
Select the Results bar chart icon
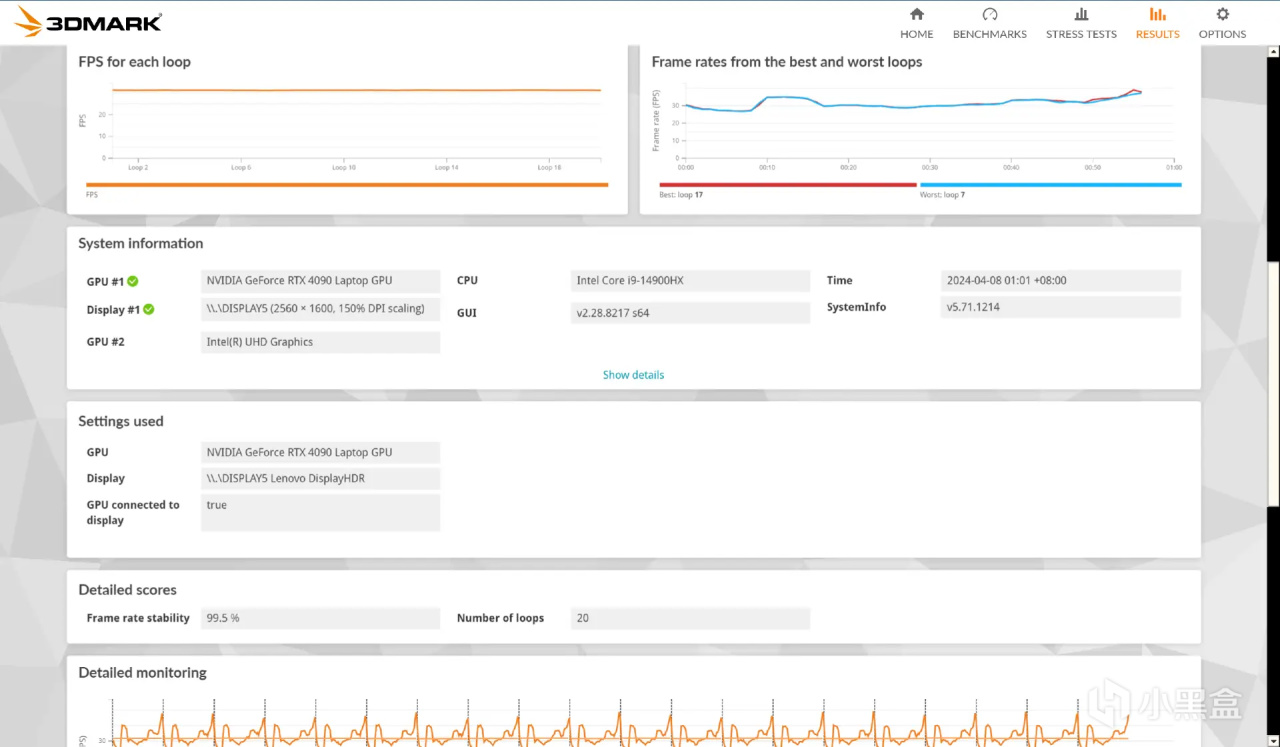[x=1157, y=14]
